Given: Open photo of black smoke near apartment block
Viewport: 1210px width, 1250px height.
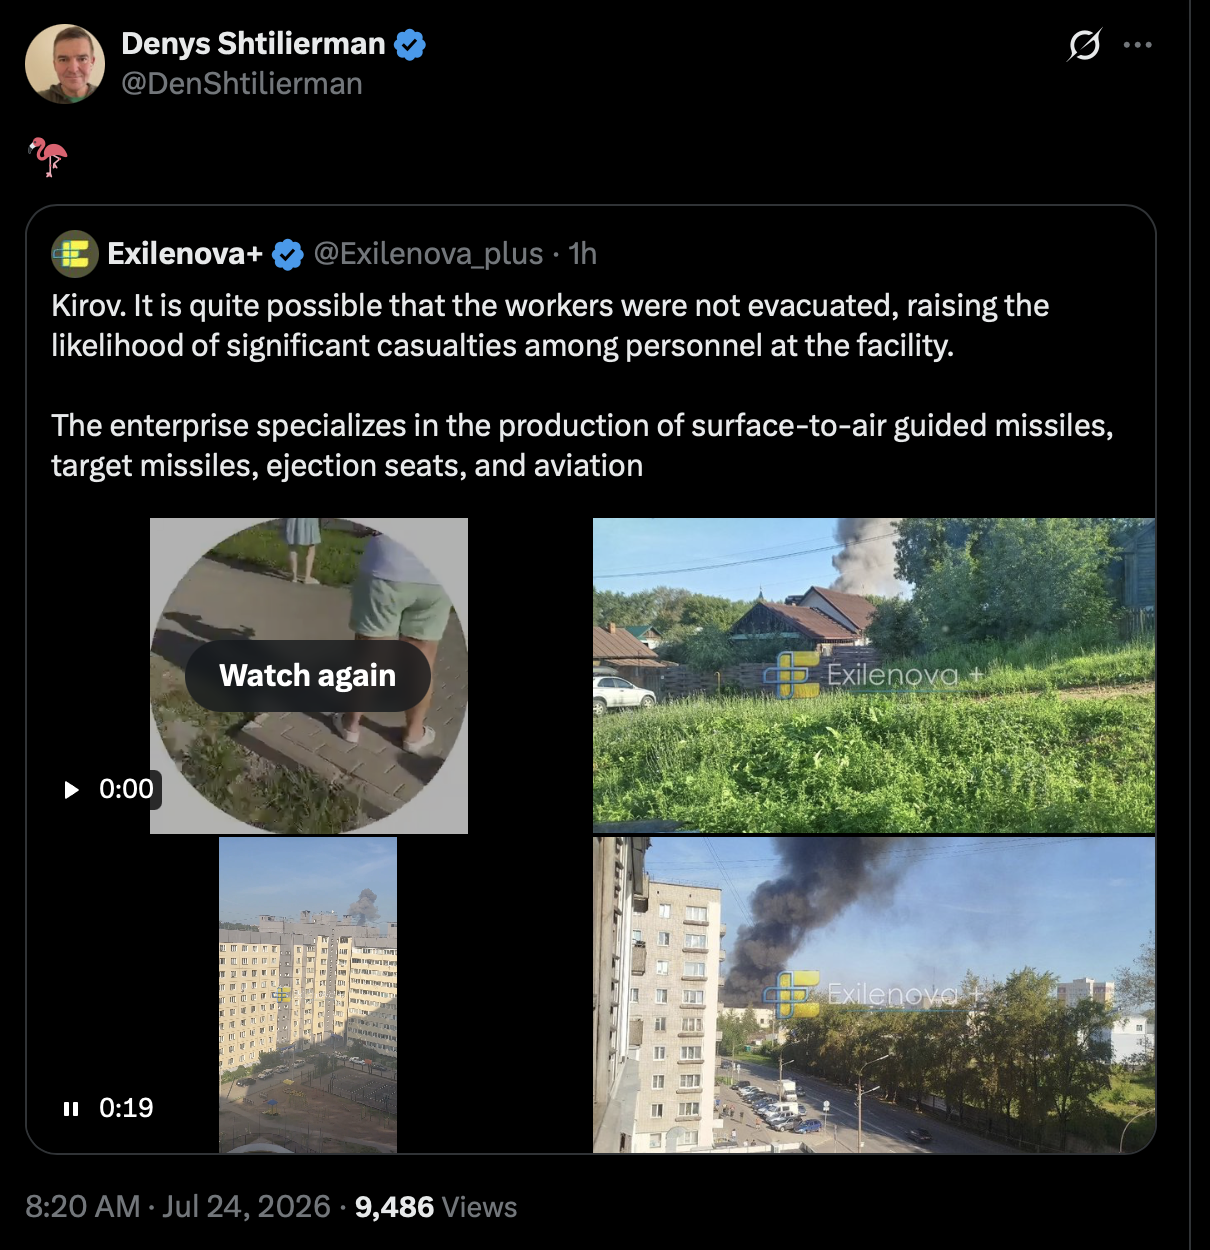Looking at the screenshot, I should point(874,995).
